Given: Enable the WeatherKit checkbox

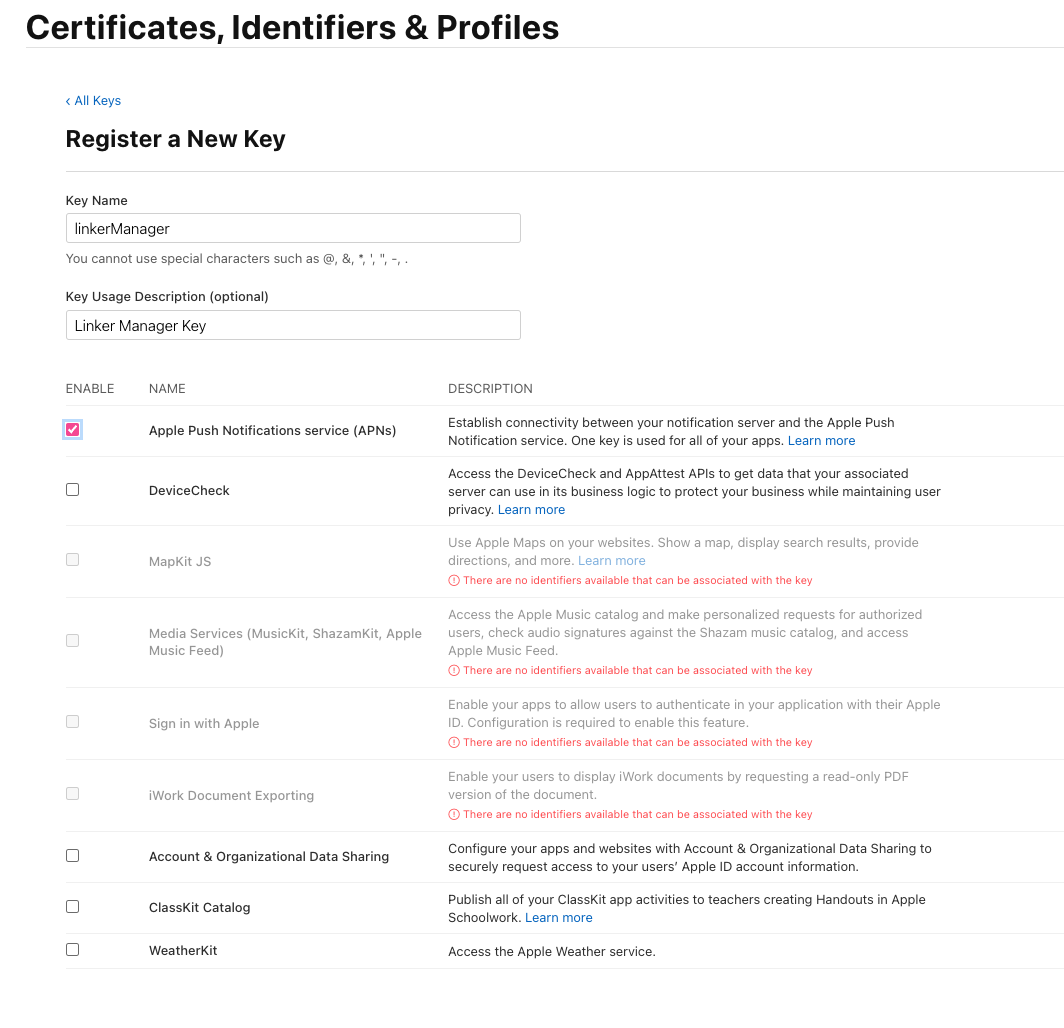Looking at the screenshot, I should 72,950.
